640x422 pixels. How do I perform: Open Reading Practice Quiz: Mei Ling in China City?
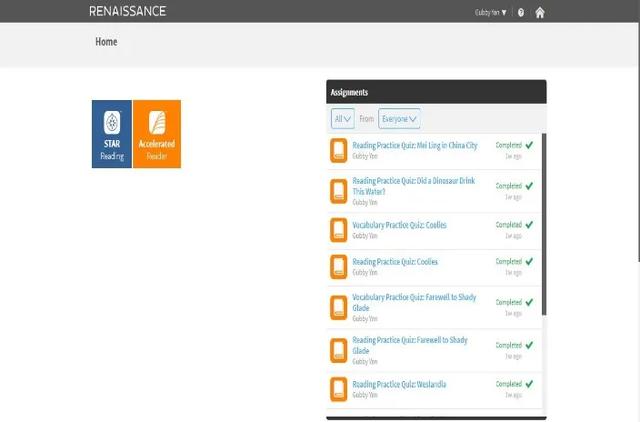tap(415, 145)
